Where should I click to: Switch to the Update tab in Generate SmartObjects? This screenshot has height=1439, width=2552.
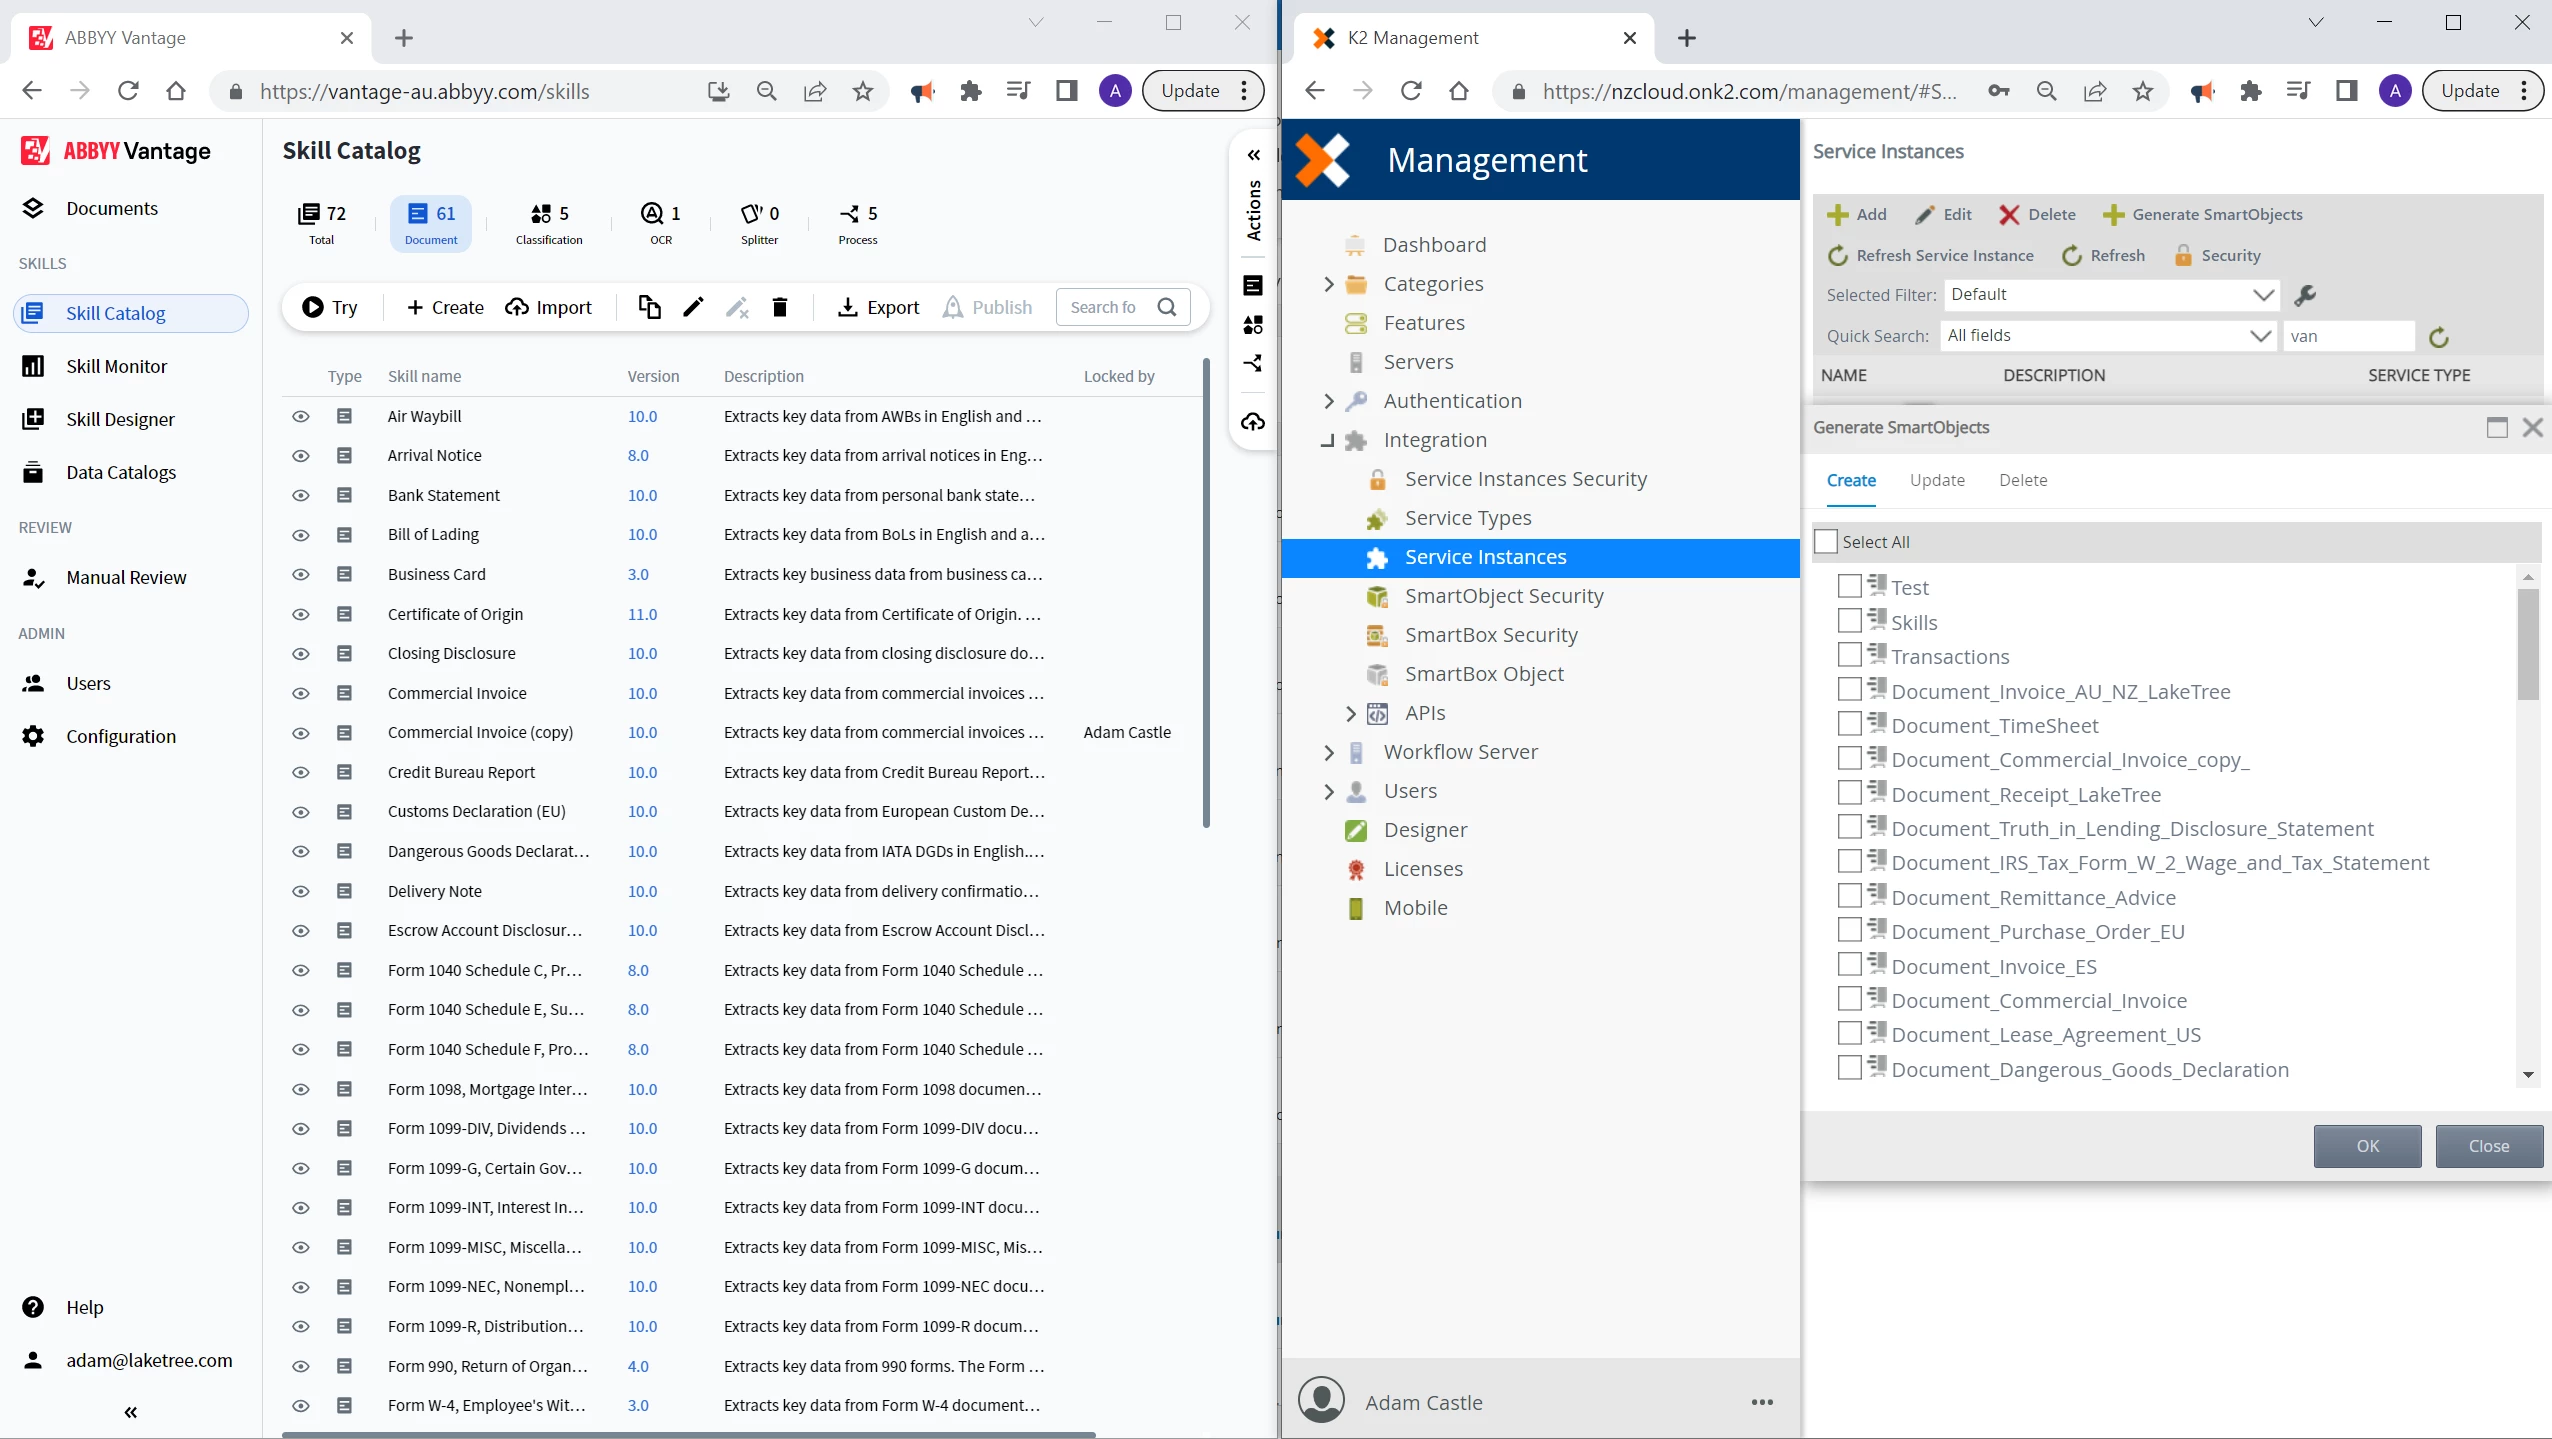tap(1937, 480)
